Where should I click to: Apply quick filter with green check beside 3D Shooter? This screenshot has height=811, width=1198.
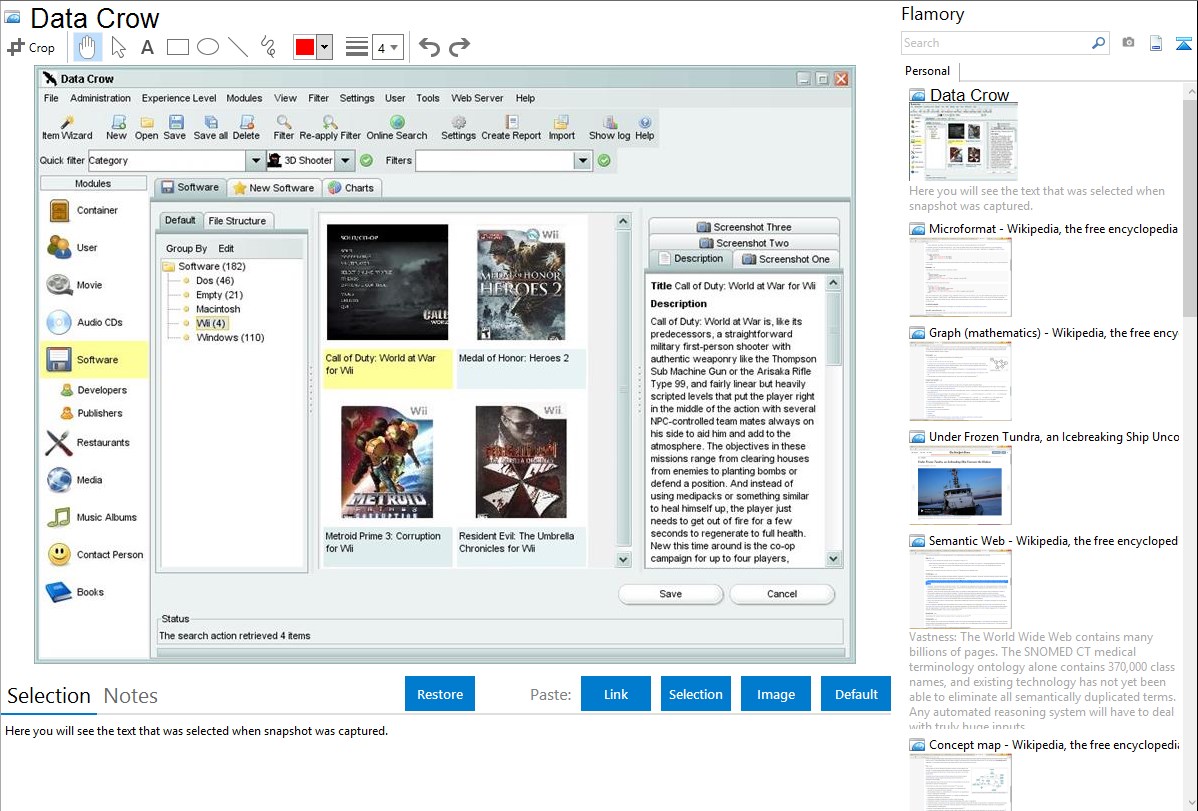[x=367, y=161]
